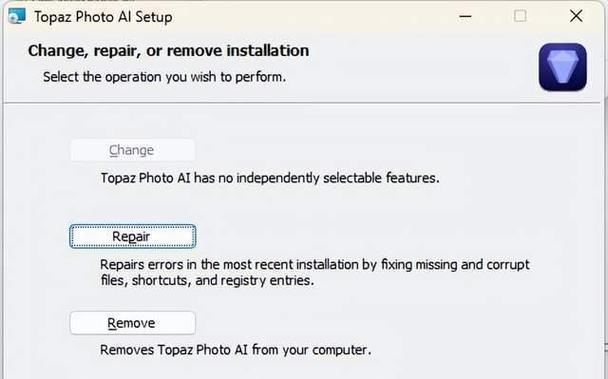Click the greyed-out maximize window icon
Screen dimensions: 608x379
pyautogui.click(x=520, y=16)
